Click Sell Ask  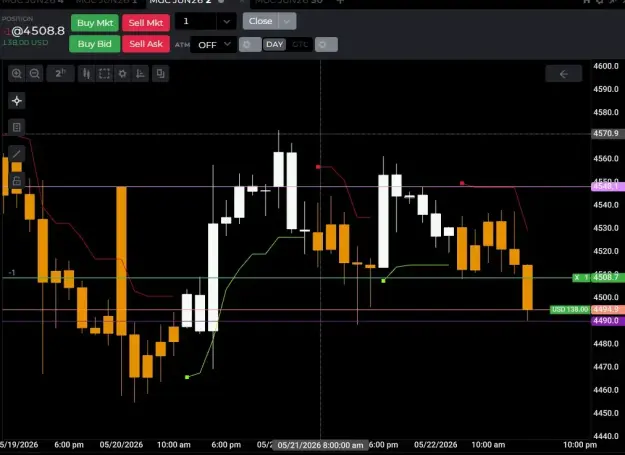point(146,44)
